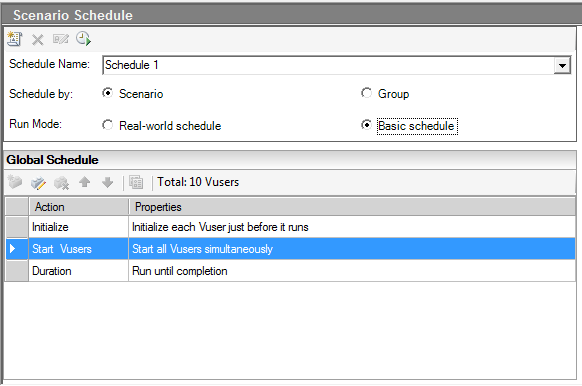Click the disabled table icon beside Total Vusers

(136, 182)
